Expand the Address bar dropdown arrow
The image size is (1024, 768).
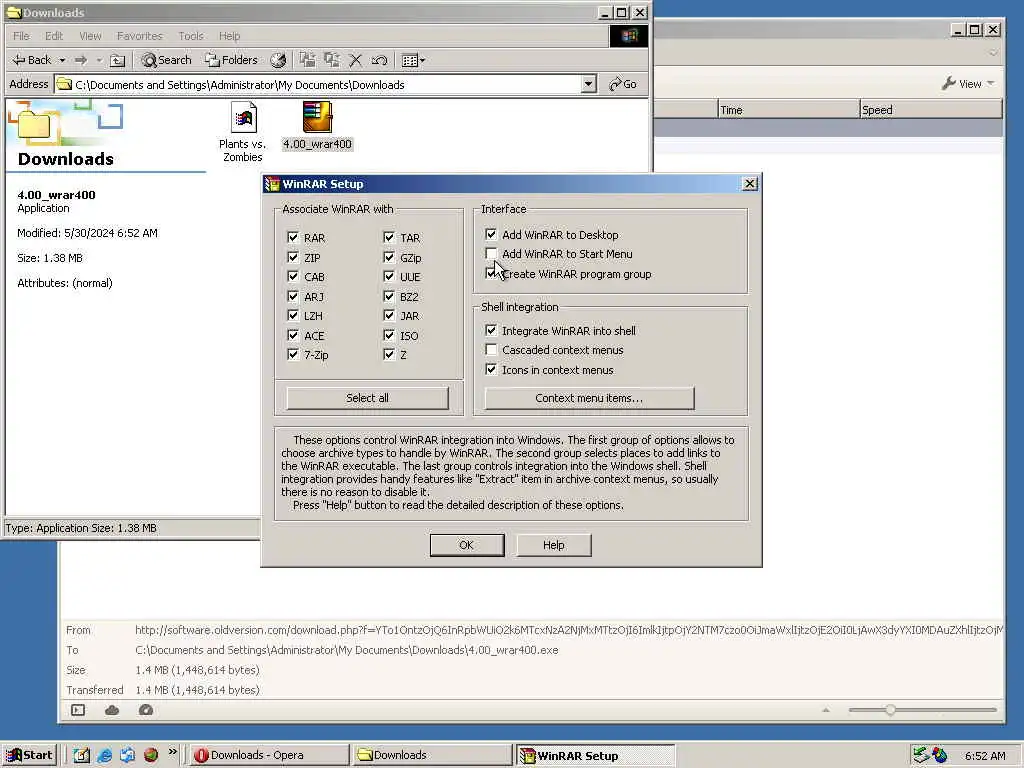588,84
